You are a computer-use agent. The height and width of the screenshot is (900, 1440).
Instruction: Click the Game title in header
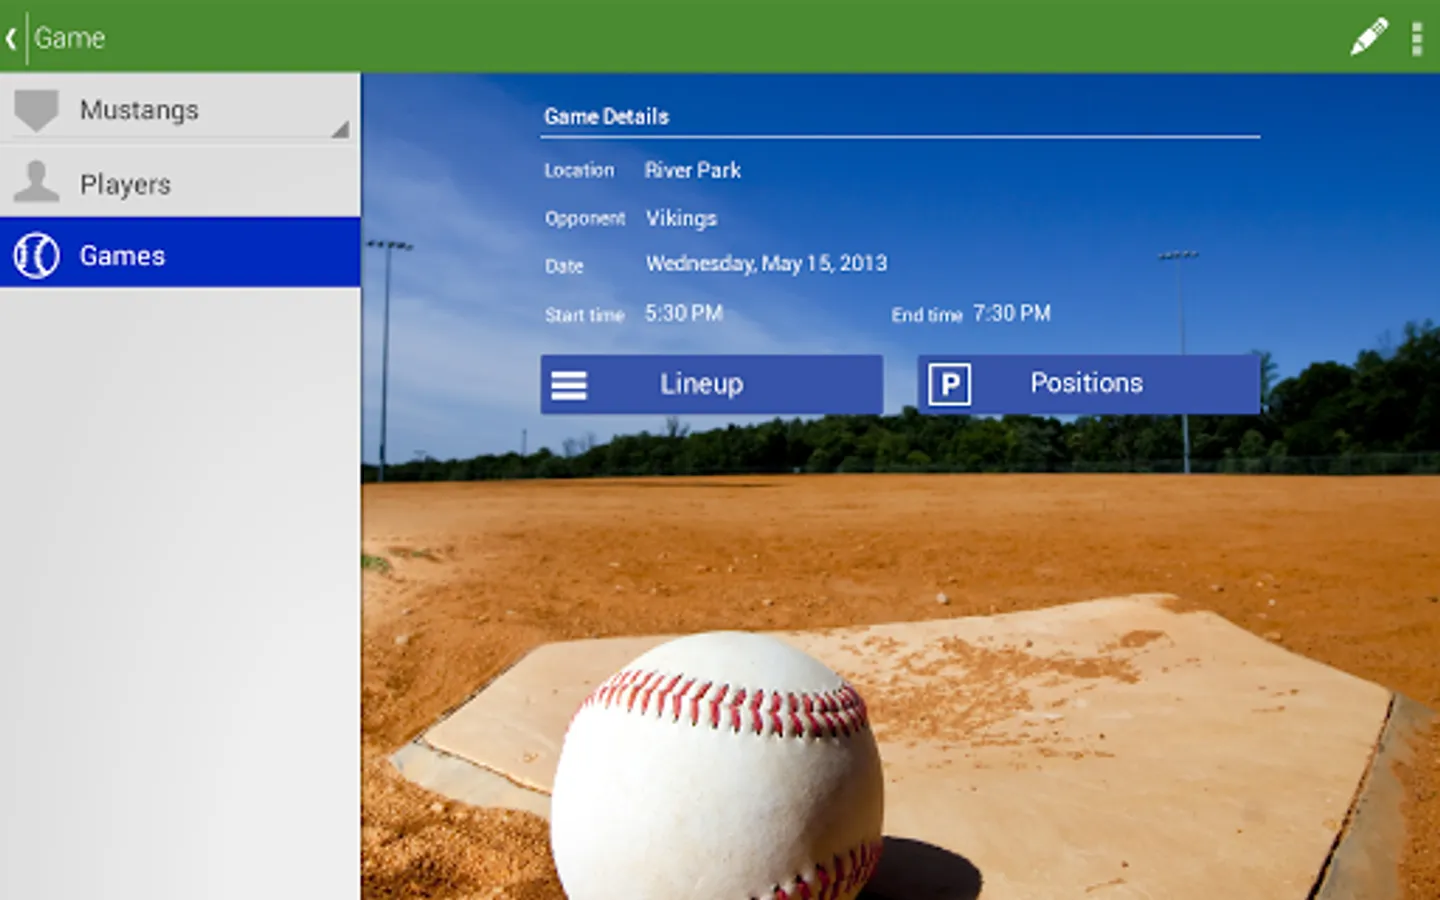69,38
